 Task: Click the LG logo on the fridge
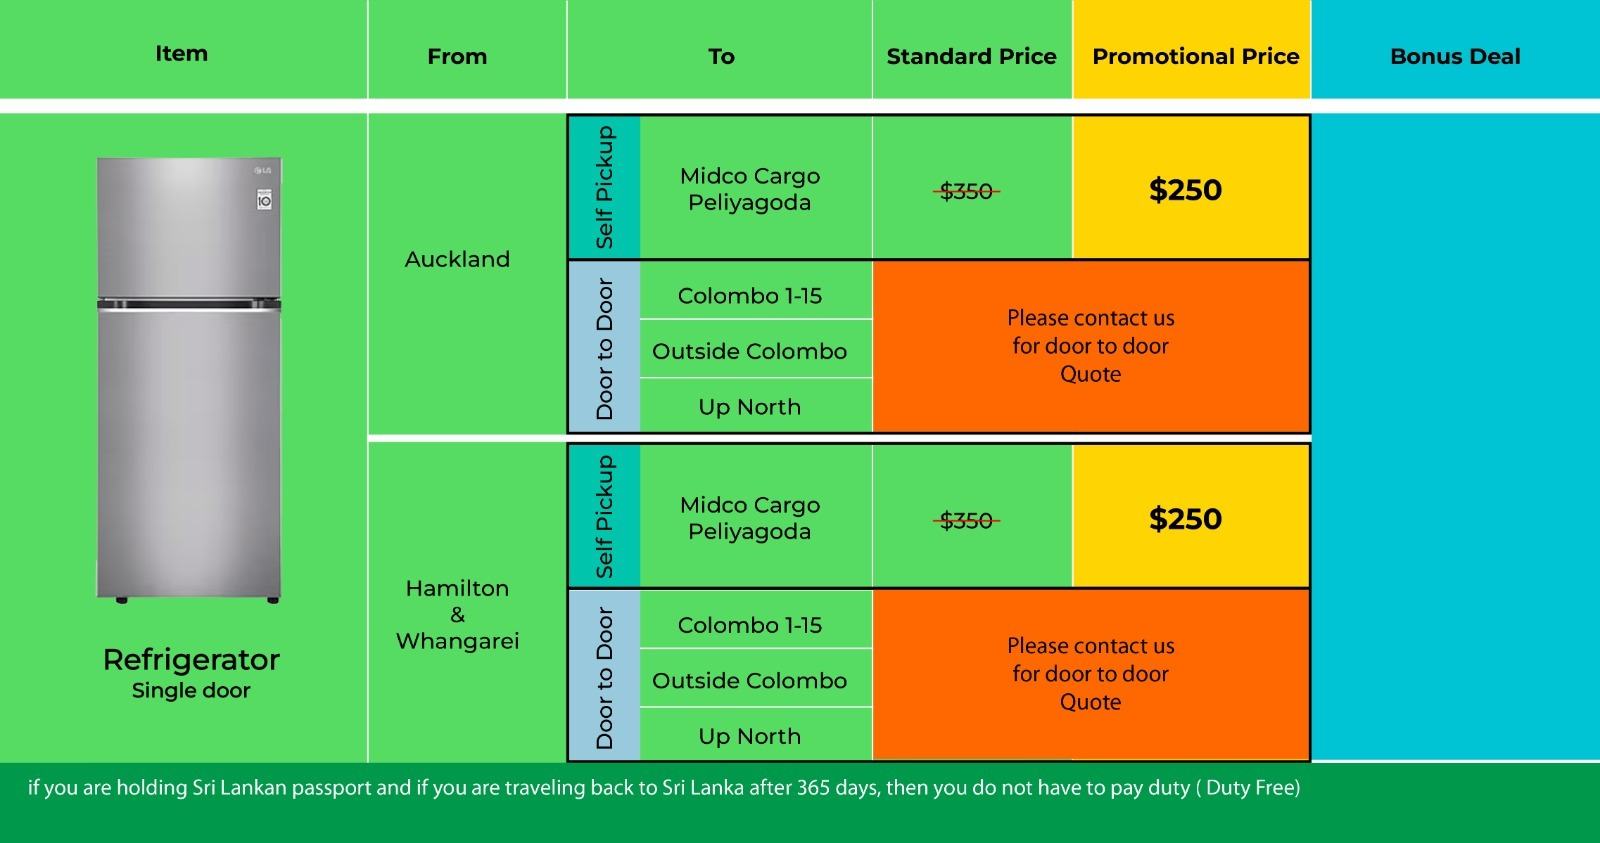pos(263,171)
